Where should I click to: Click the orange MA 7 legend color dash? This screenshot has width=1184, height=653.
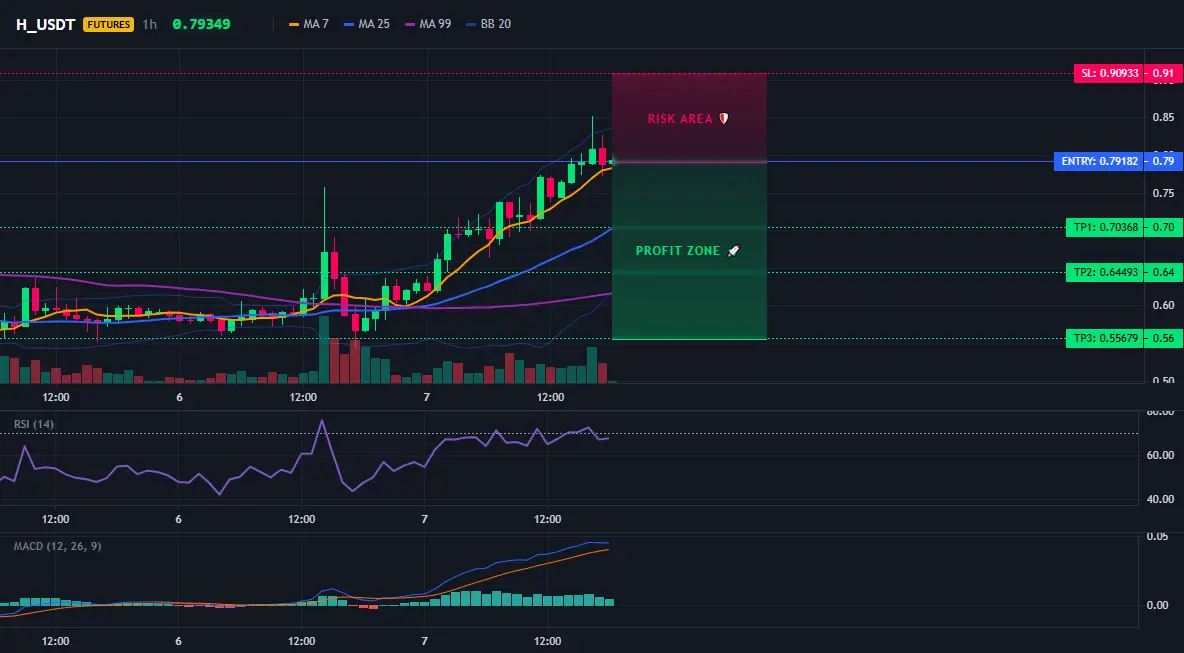coord(294,24)
